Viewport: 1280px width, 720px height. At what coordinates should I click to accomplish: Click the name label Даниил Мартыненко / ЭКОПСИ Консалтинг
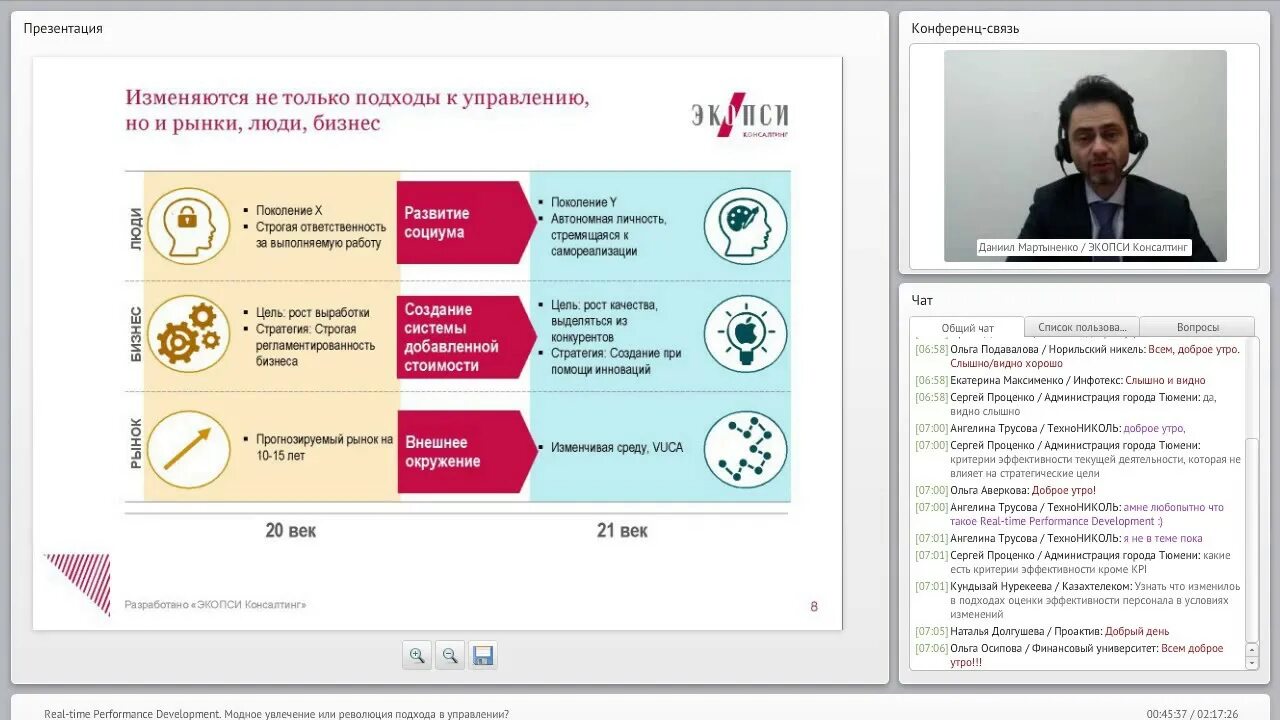coord(1084,247)
